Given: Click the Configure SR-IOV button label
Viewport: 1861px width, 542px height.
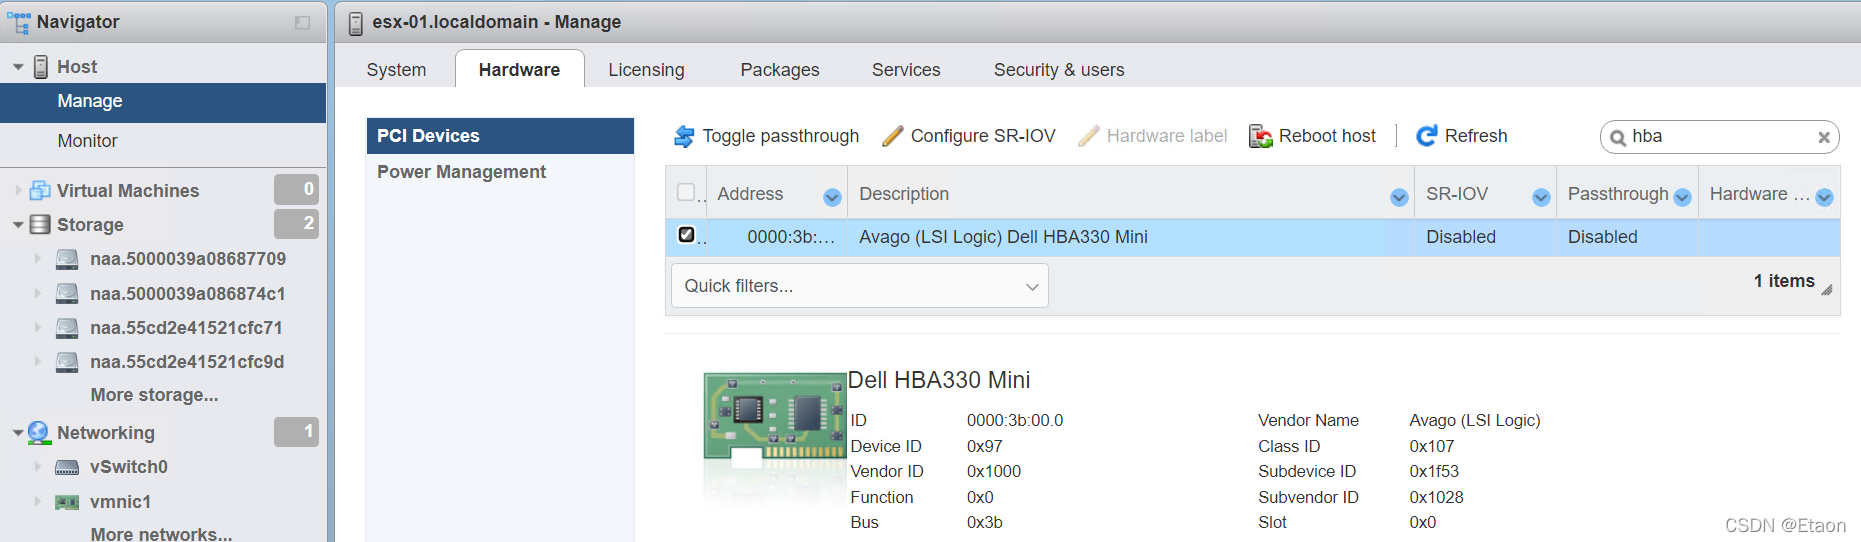Looking at the screenshot, I should pos(983,136).
